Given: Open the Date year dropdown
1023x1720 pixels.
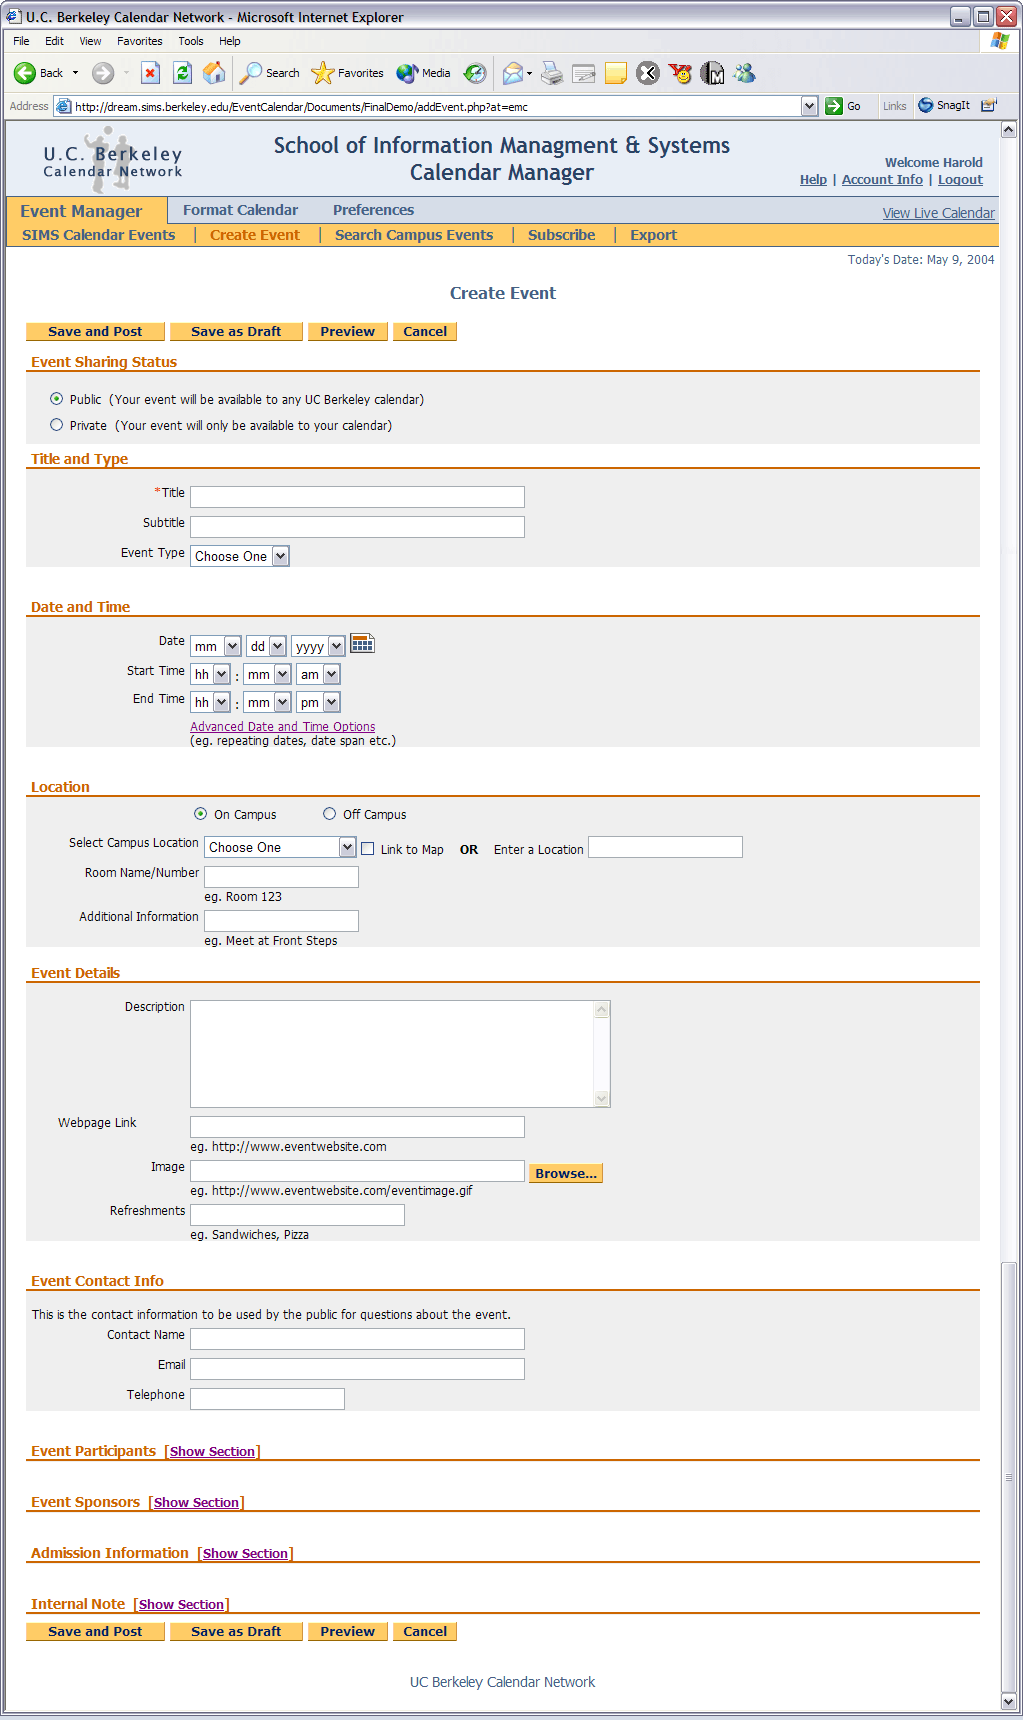Looking at the screenshot, I should pyautogui.click(x=319, y=646).
